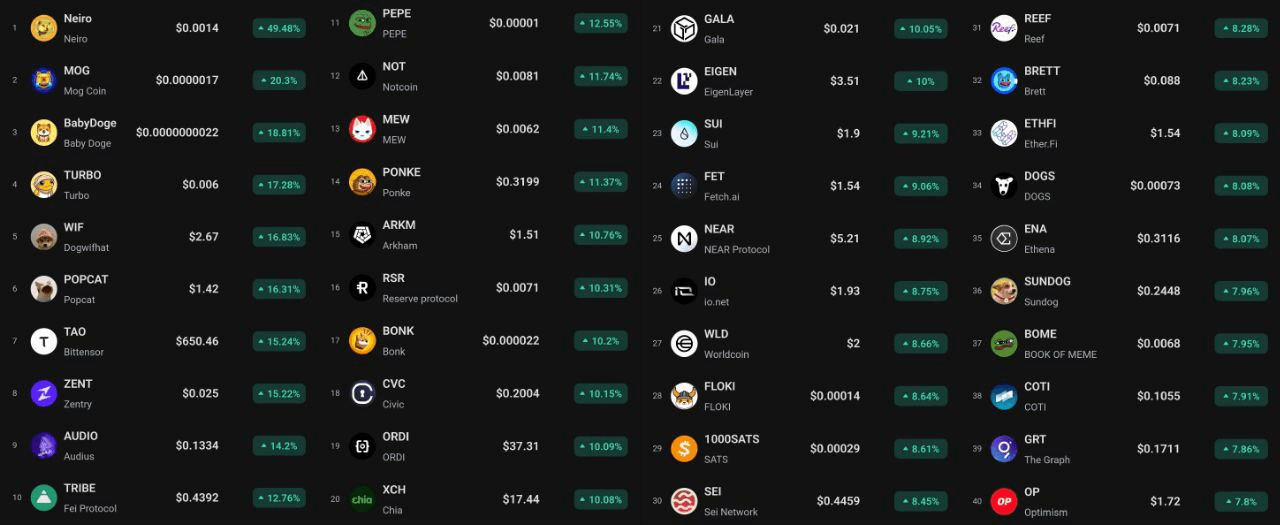Click the Neiro coin icon
Image resolution: width=1280 pixels, height=525 pixels.
(44, 28)
